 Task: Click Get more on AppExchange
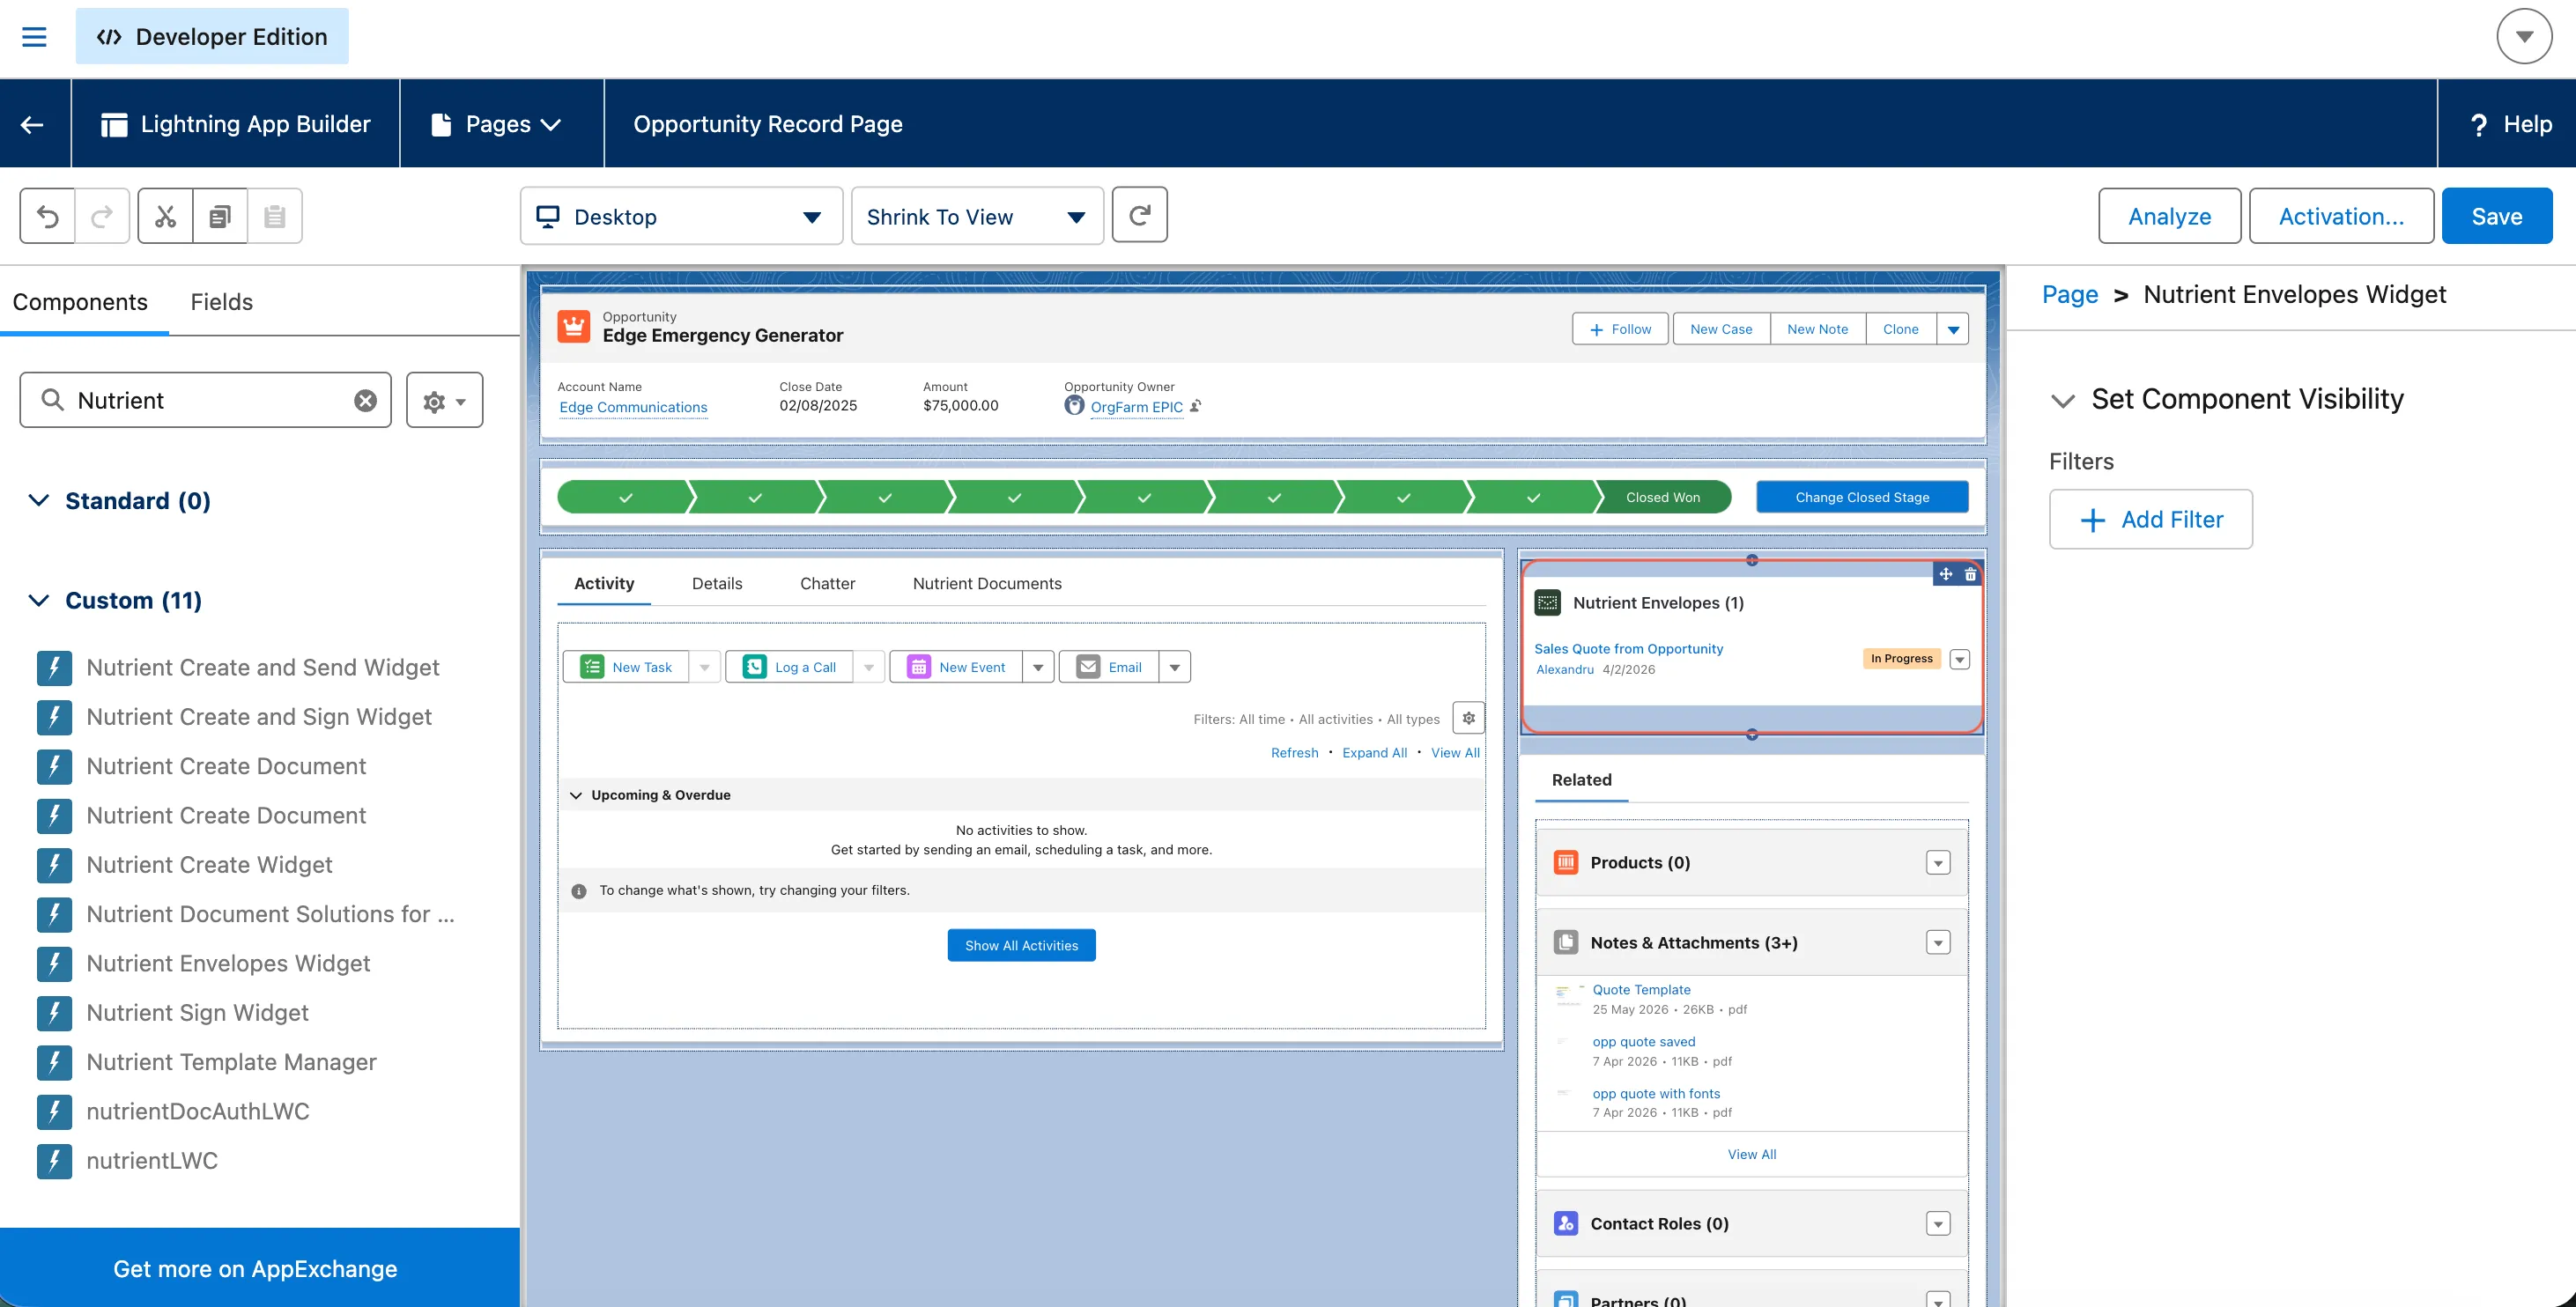[255, 1268]
